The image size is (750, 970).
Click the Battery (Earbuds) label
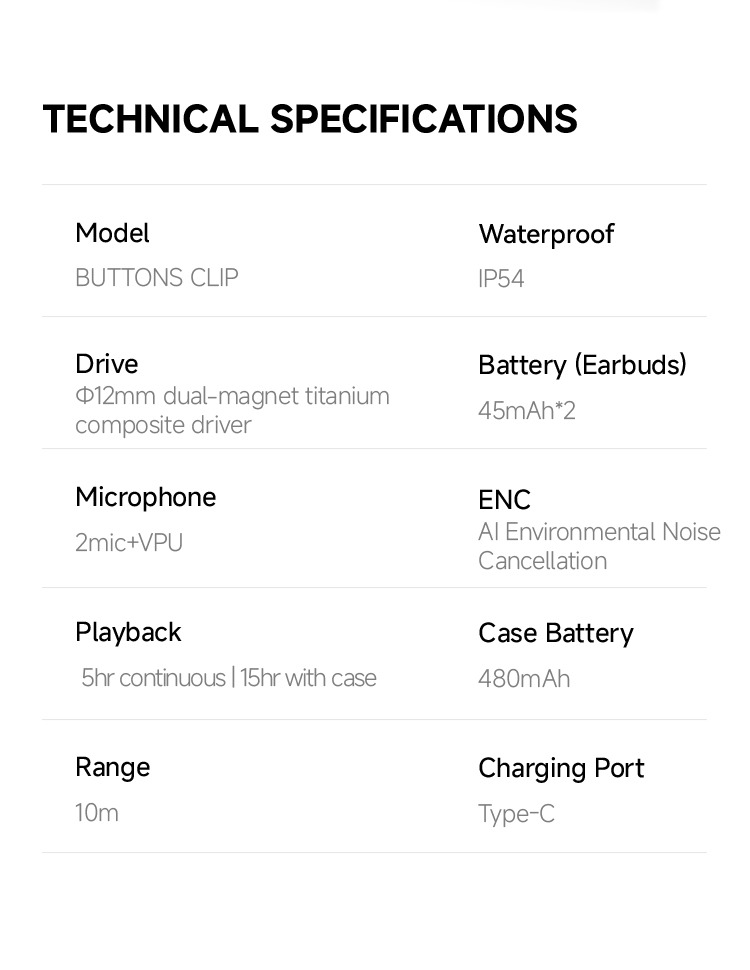pos(582,365)
